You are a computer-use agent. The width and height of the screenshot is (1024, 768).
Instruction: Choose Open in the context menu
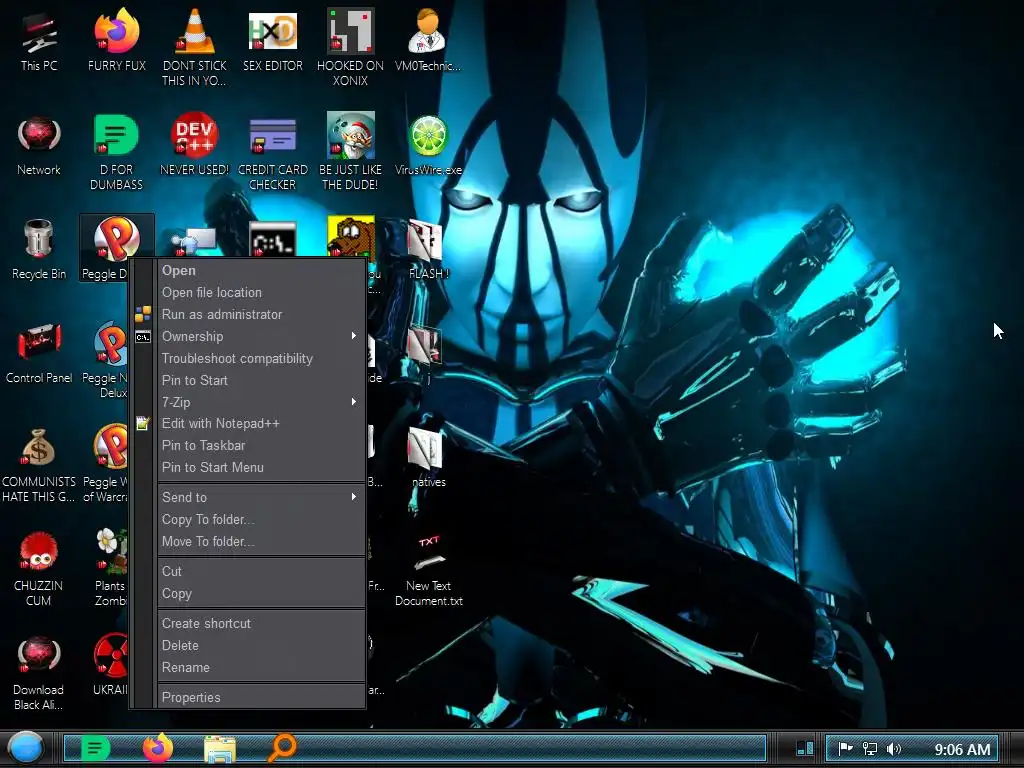tap(261, 270)
